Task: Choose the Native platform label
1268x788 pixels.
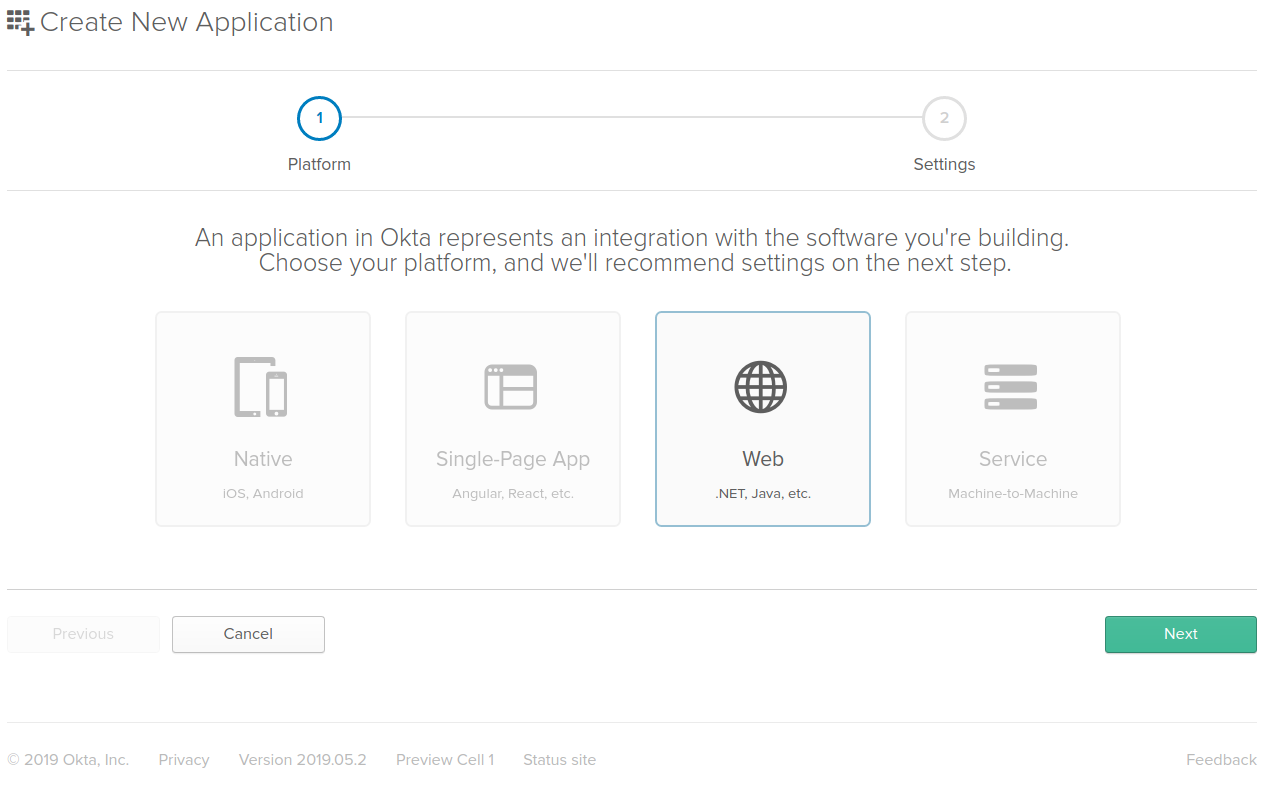Action: [263, 459]
